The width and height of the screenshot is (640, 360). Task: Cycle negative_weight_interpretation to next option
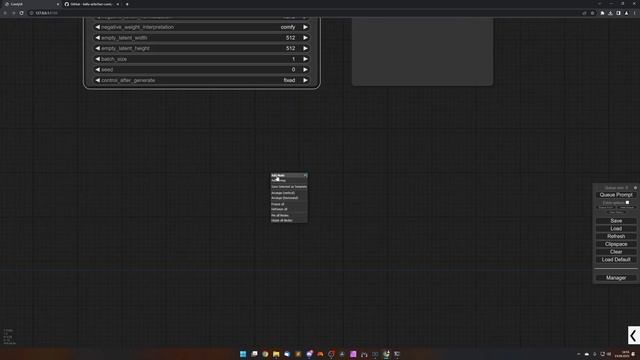point(305,27)
